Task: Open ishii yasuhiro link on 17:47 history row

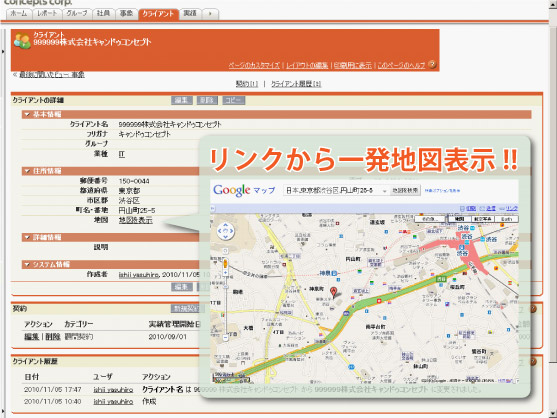Action: (x=113, y=390)
